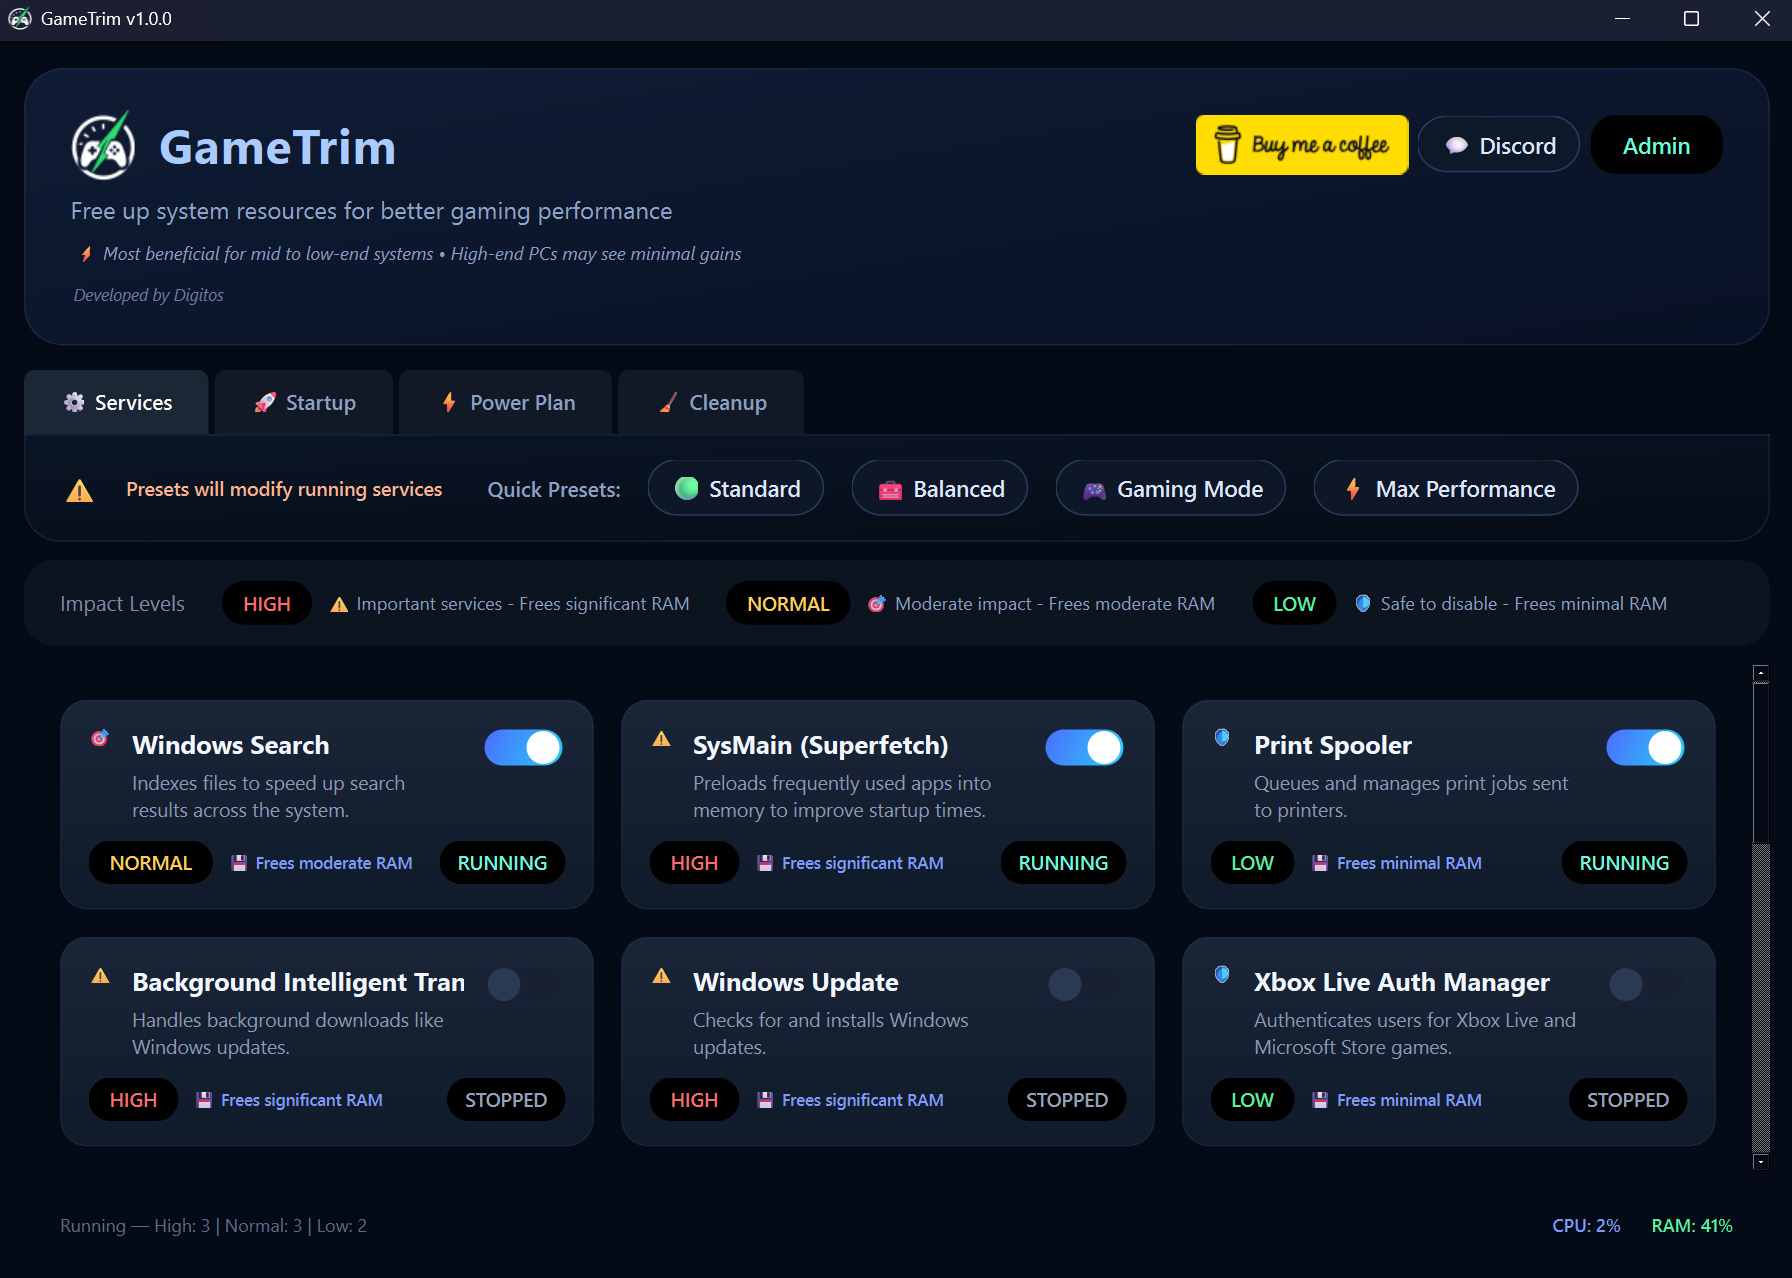This screenshot has width=1792, height=1278.
Task: Click the services list scrollbar up arrow
Action: 1761,673
